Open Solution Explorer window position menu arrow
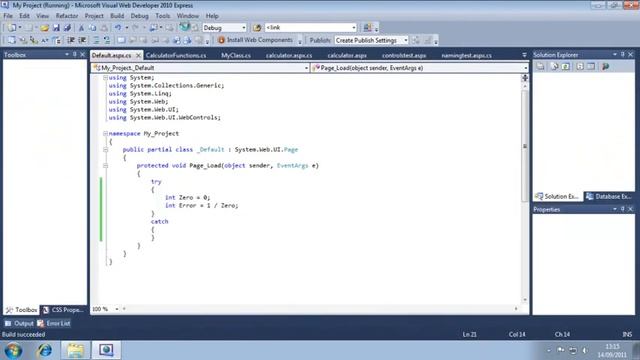Viewport: 640px width, 360px height. [x=615, y=54]
